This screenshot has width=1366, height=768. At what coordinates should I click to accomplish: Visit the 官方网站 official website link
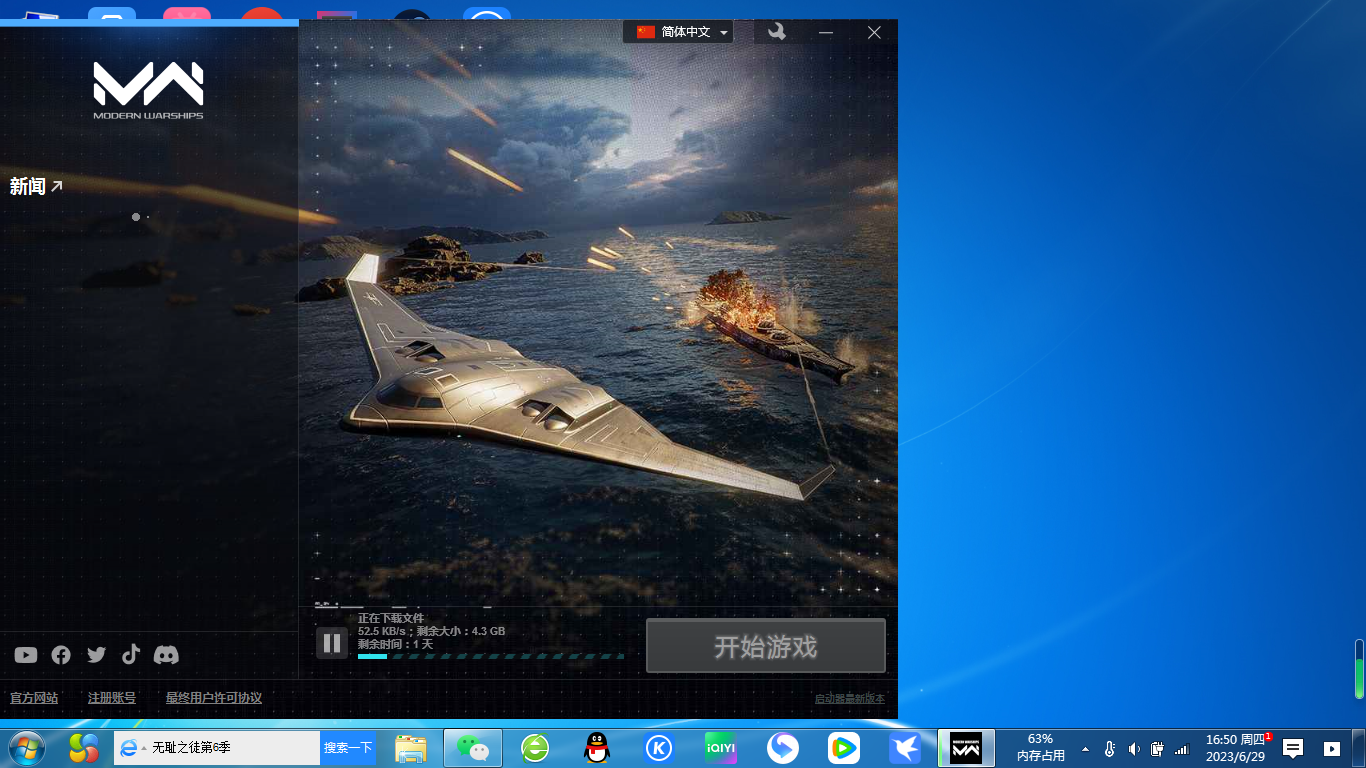pos(34,698)
